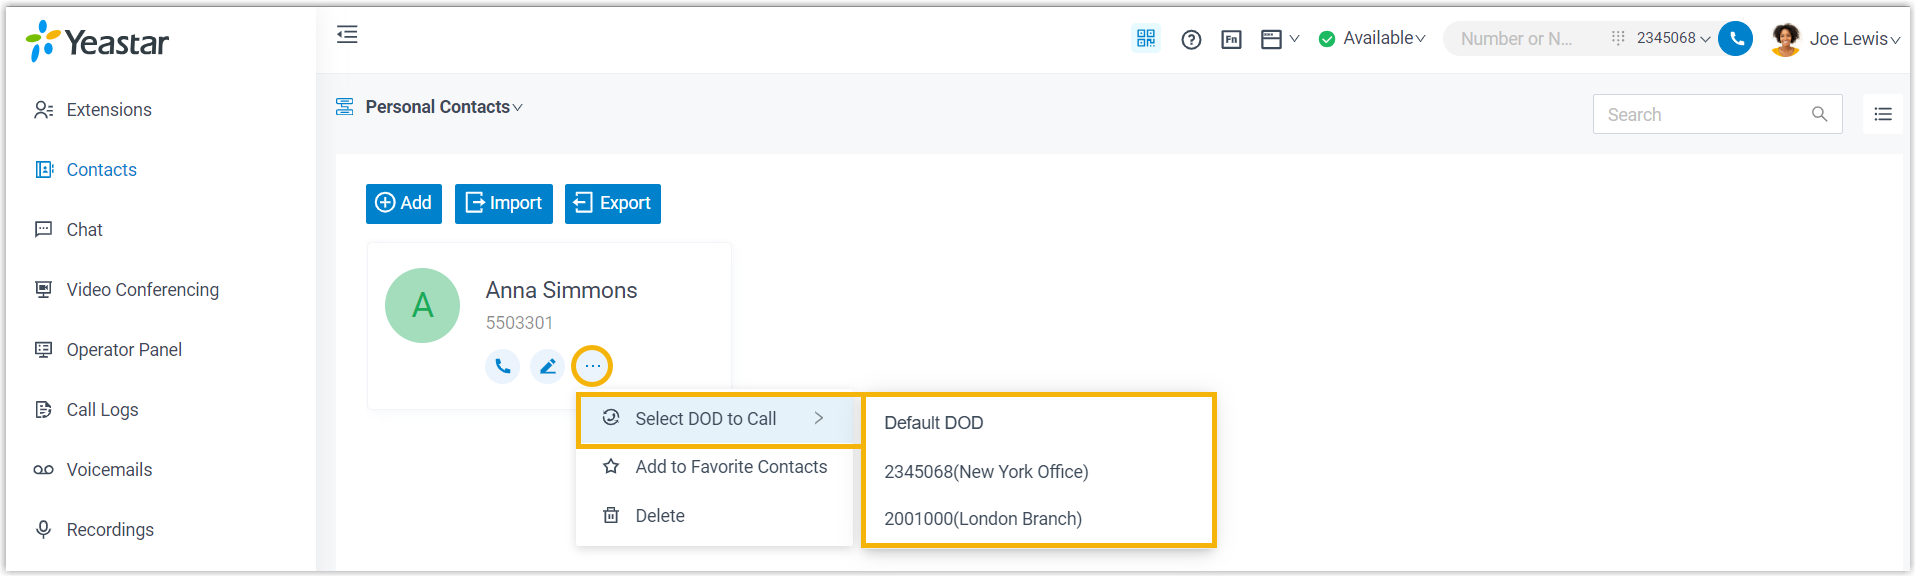
Task: Open more options ellipsis for Anna Simmons
Action: click(x=592, y=366)
